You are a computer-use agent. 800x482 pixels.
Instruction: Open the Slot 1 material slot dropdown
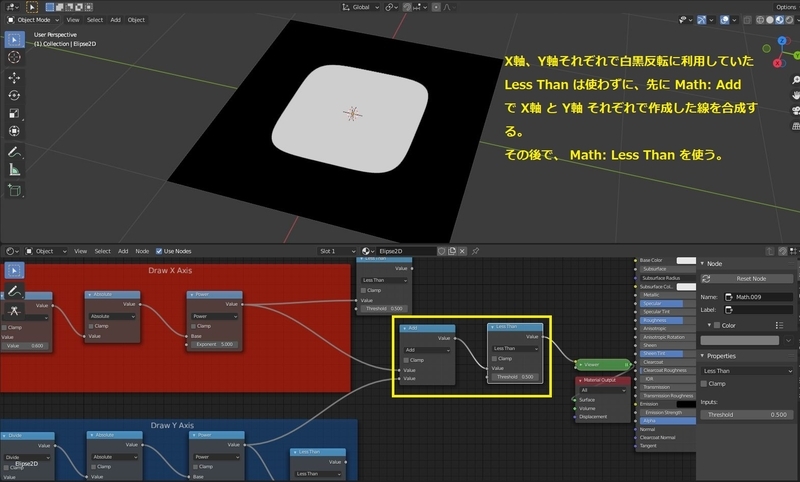(337, 251)
